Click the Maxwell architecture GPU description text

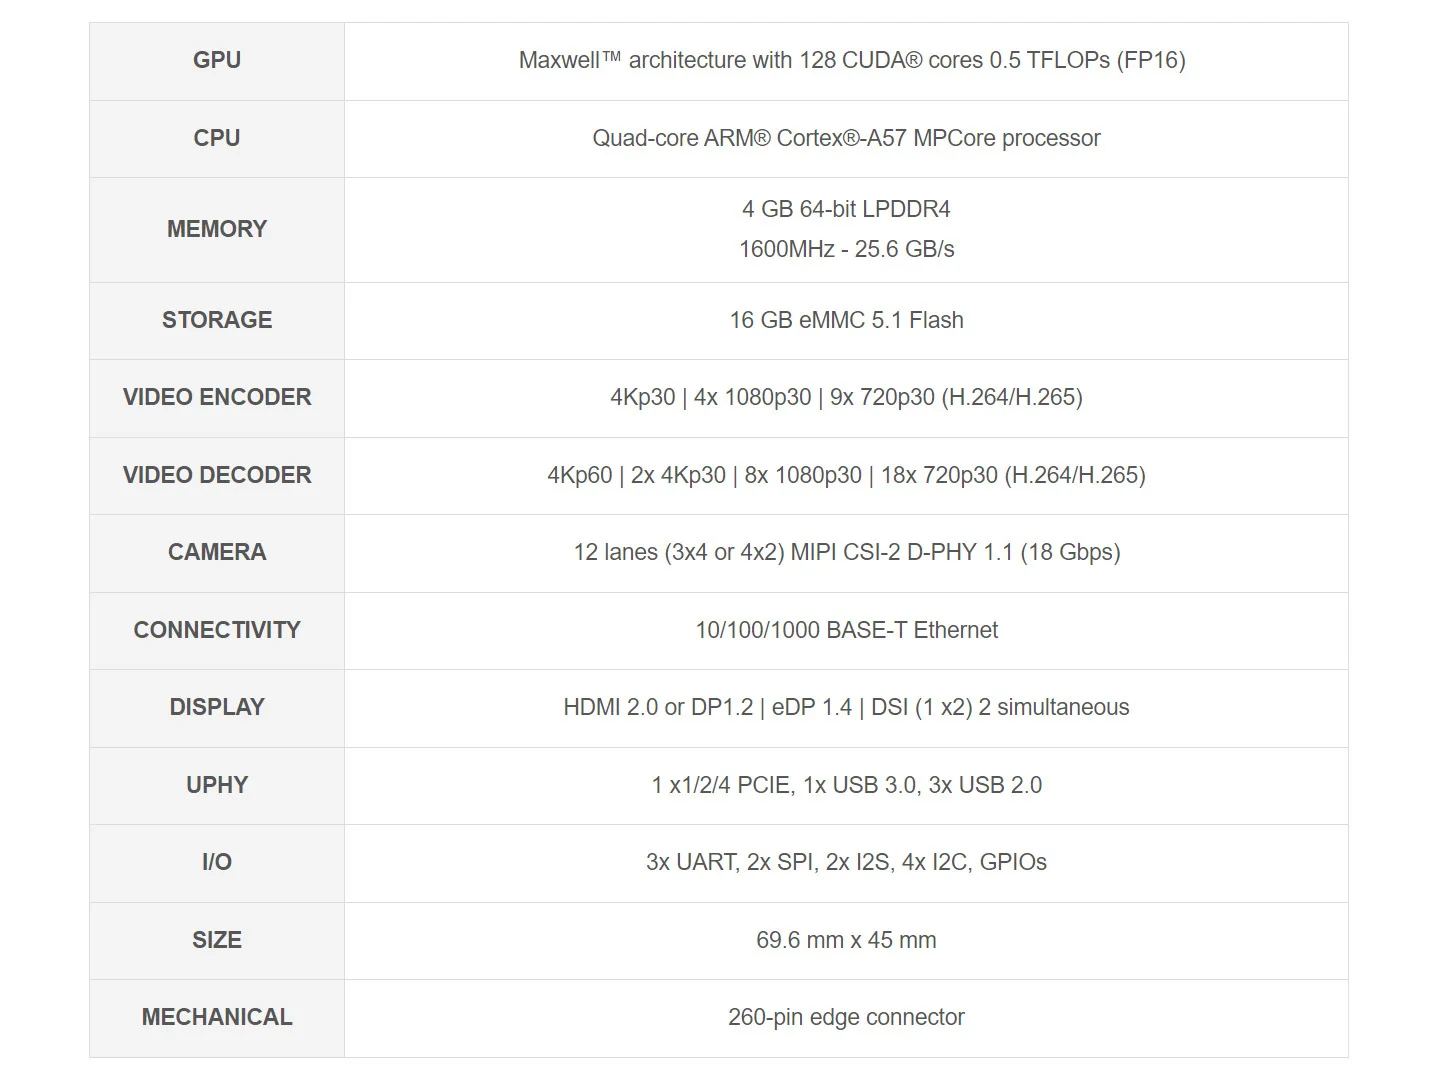click(851, 60)
